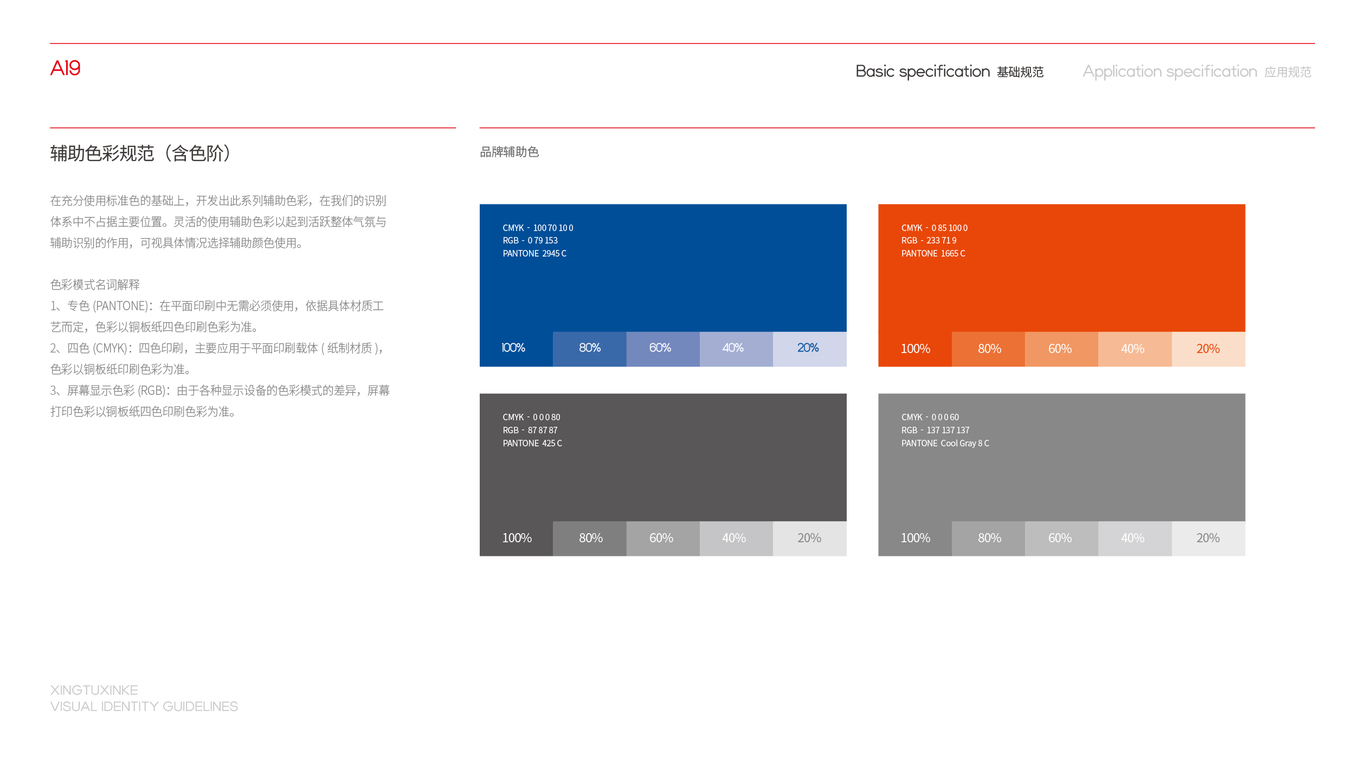Click the XINGTUXINKE footer text
Screen dimensions: 1366x768
coord(94,690)
